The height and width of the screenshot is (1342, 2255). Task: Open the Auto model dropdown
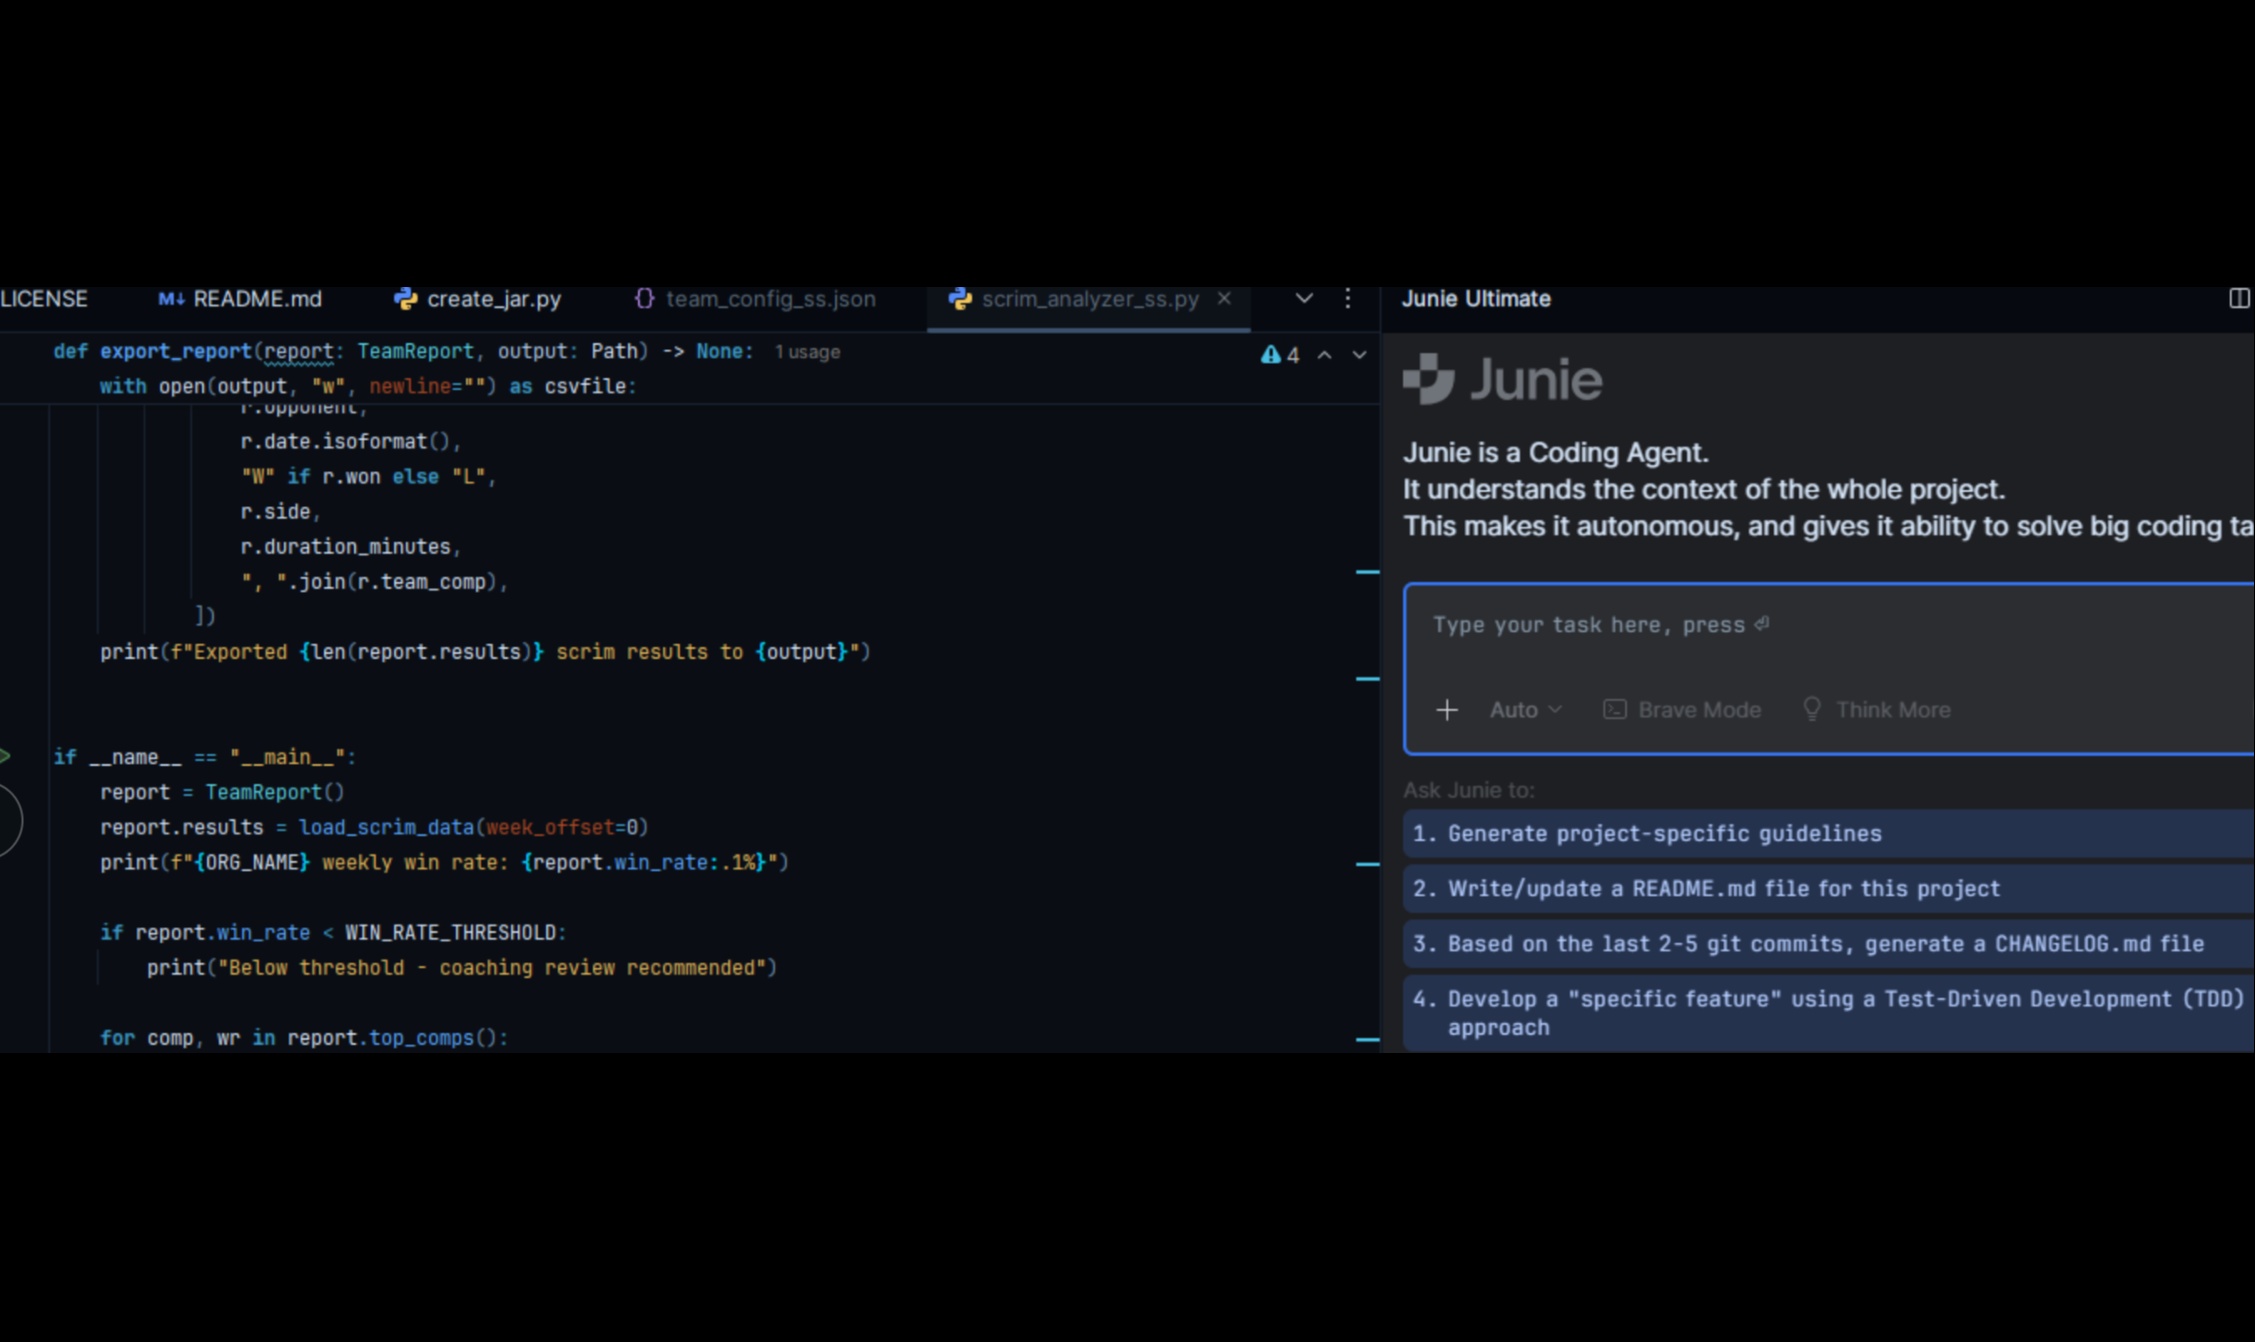pyautogui.click(x=1525, y=710)
